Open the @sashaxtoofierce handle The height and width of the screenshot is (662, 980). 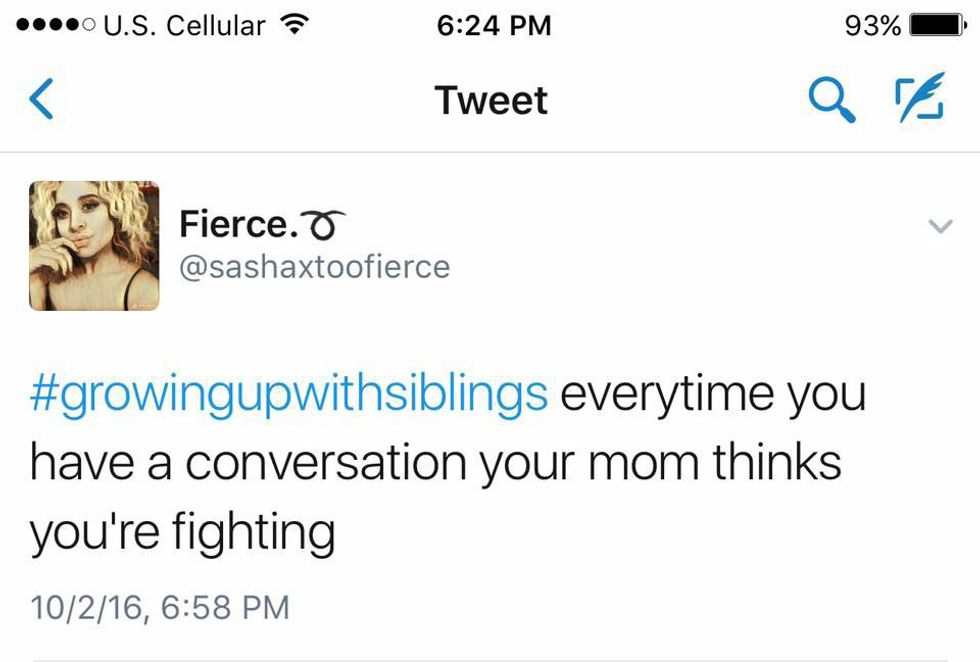(314, 267)
